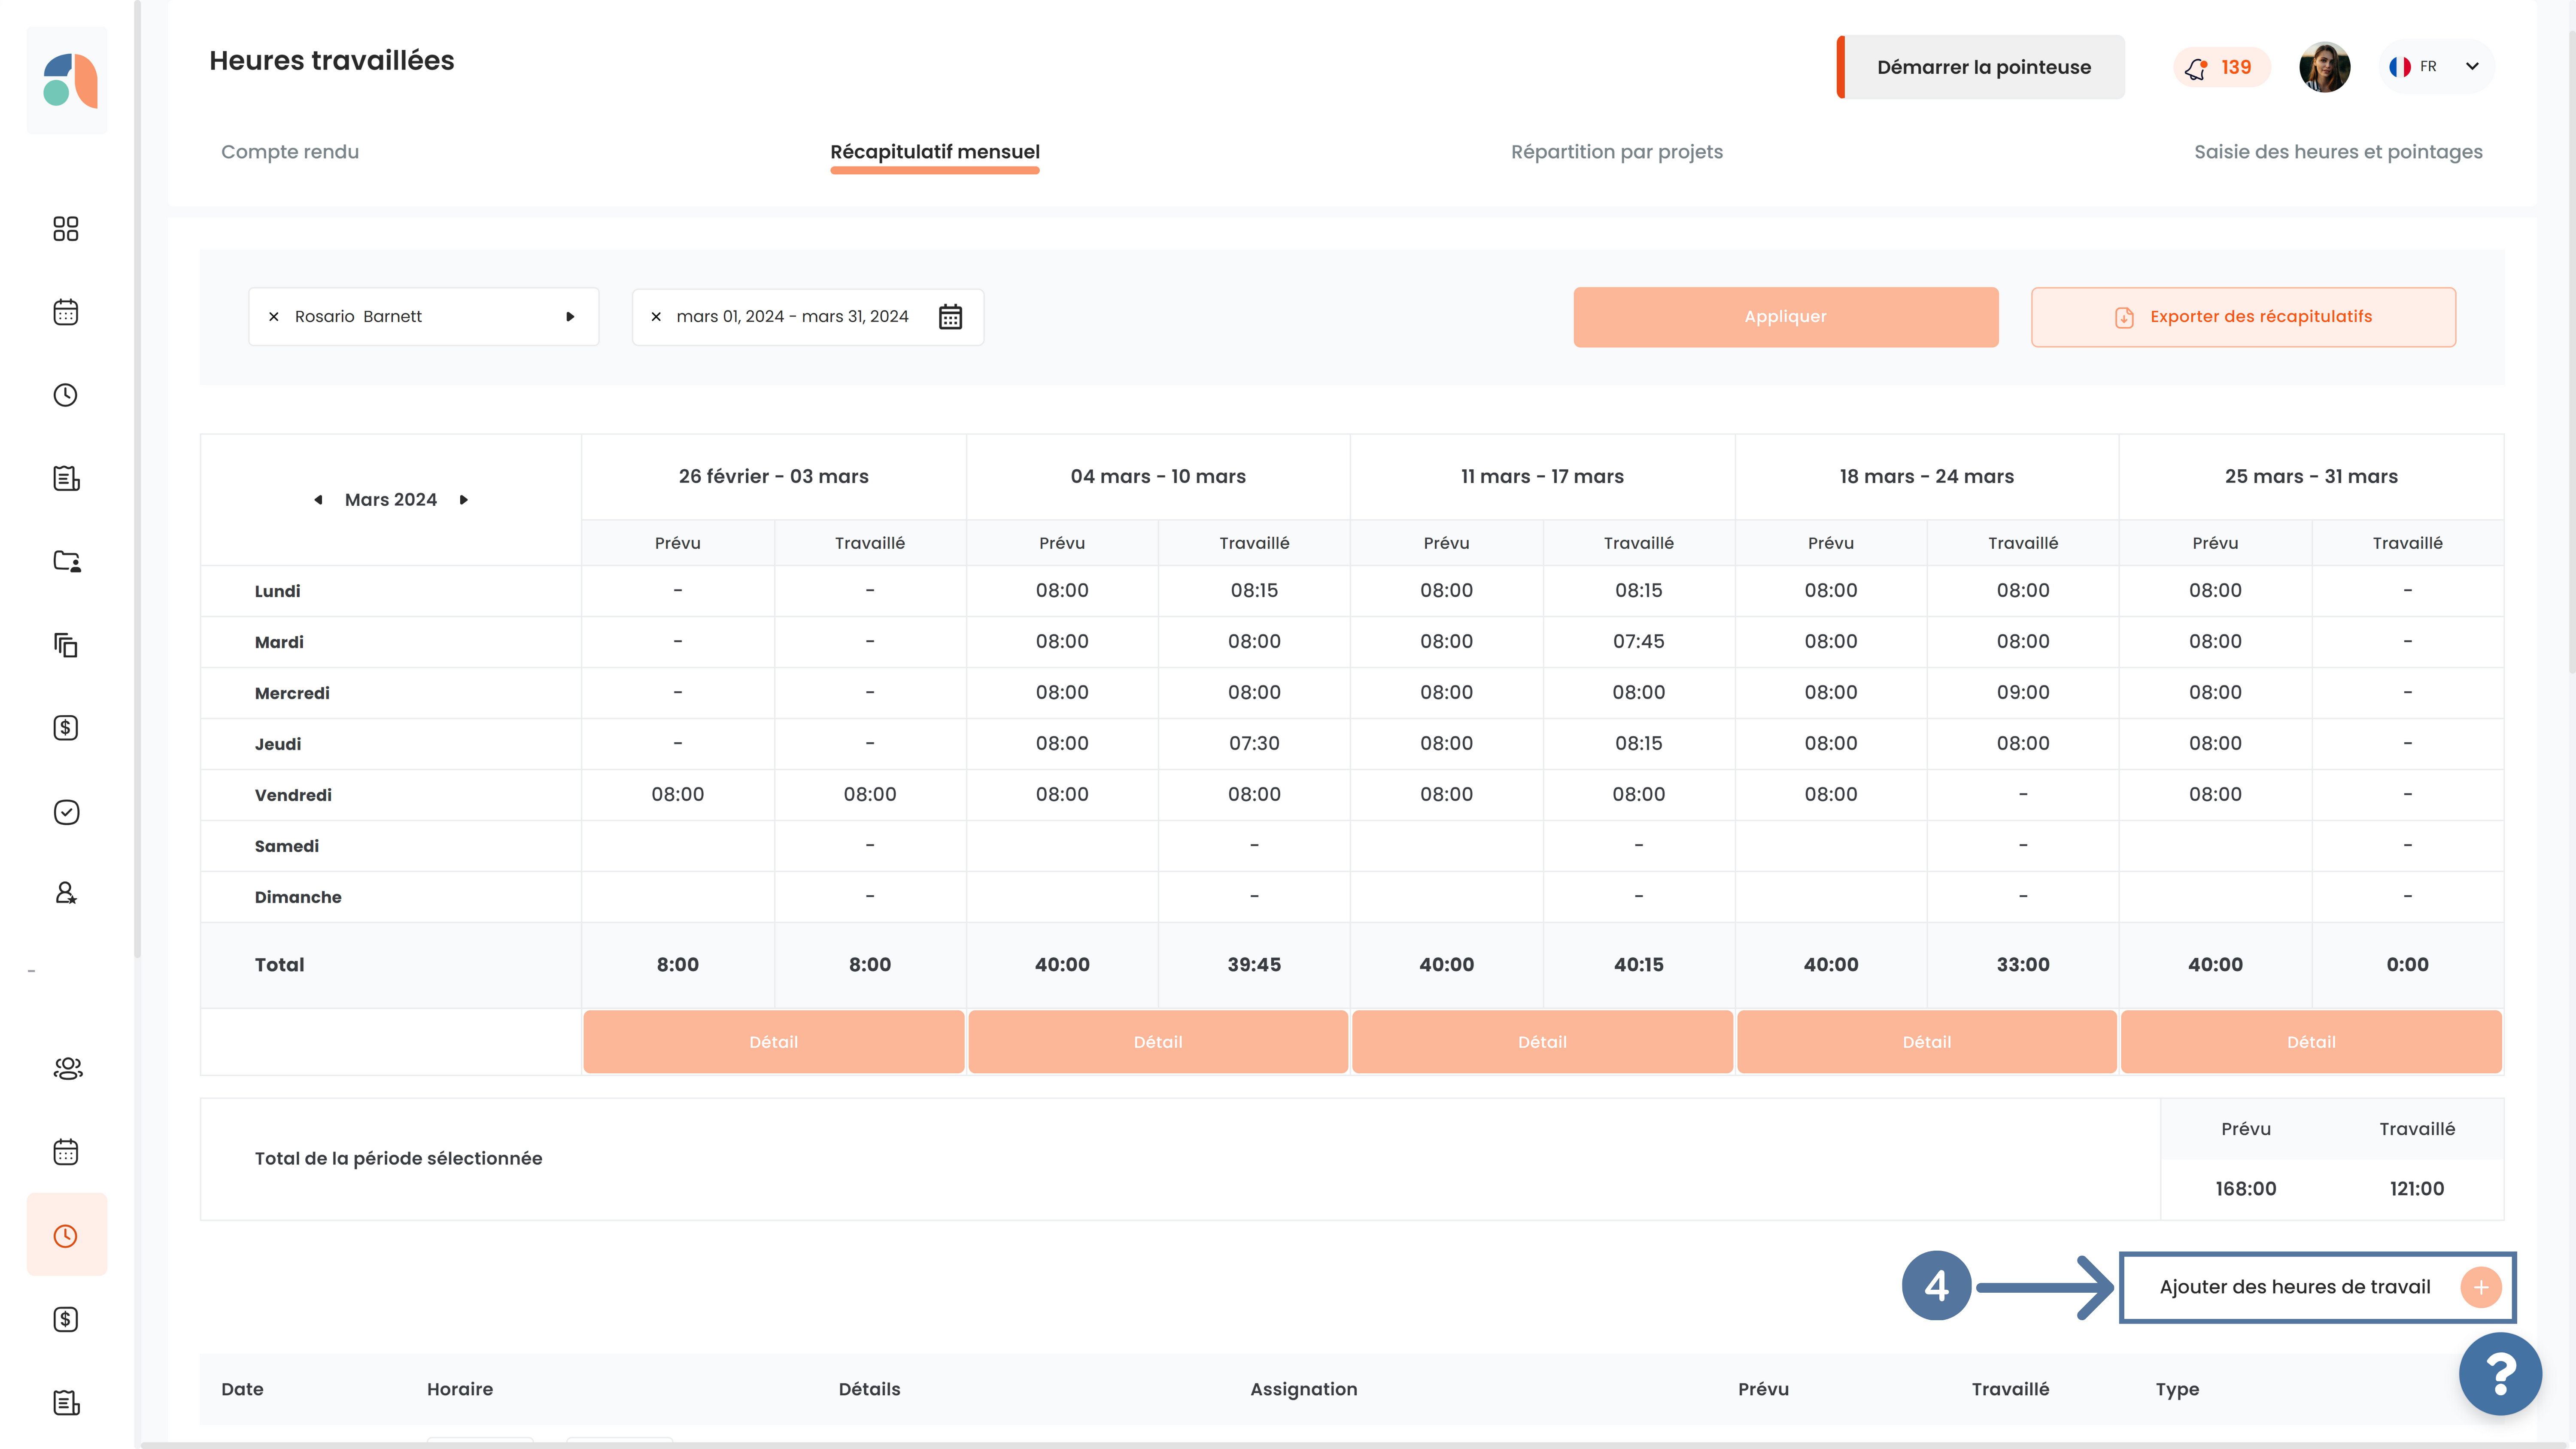Image resolution: width=2576 pixels, height=1449 pixels.
Task: Clear the Rosario Barnett employee selection
Action: 274,317
